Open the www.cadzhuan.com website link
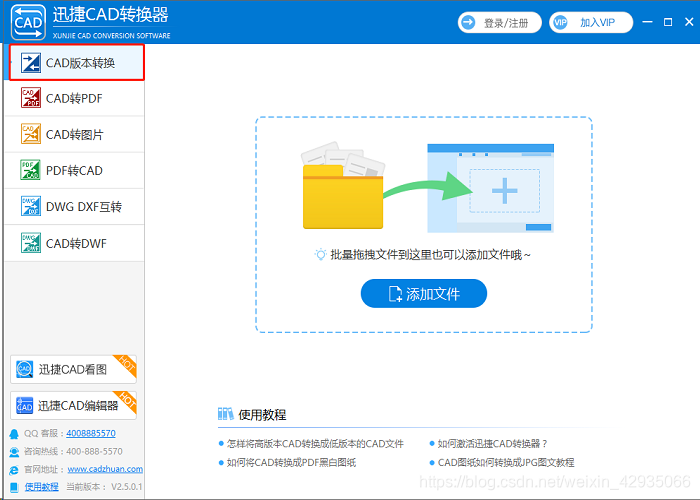 pos(105,469)
